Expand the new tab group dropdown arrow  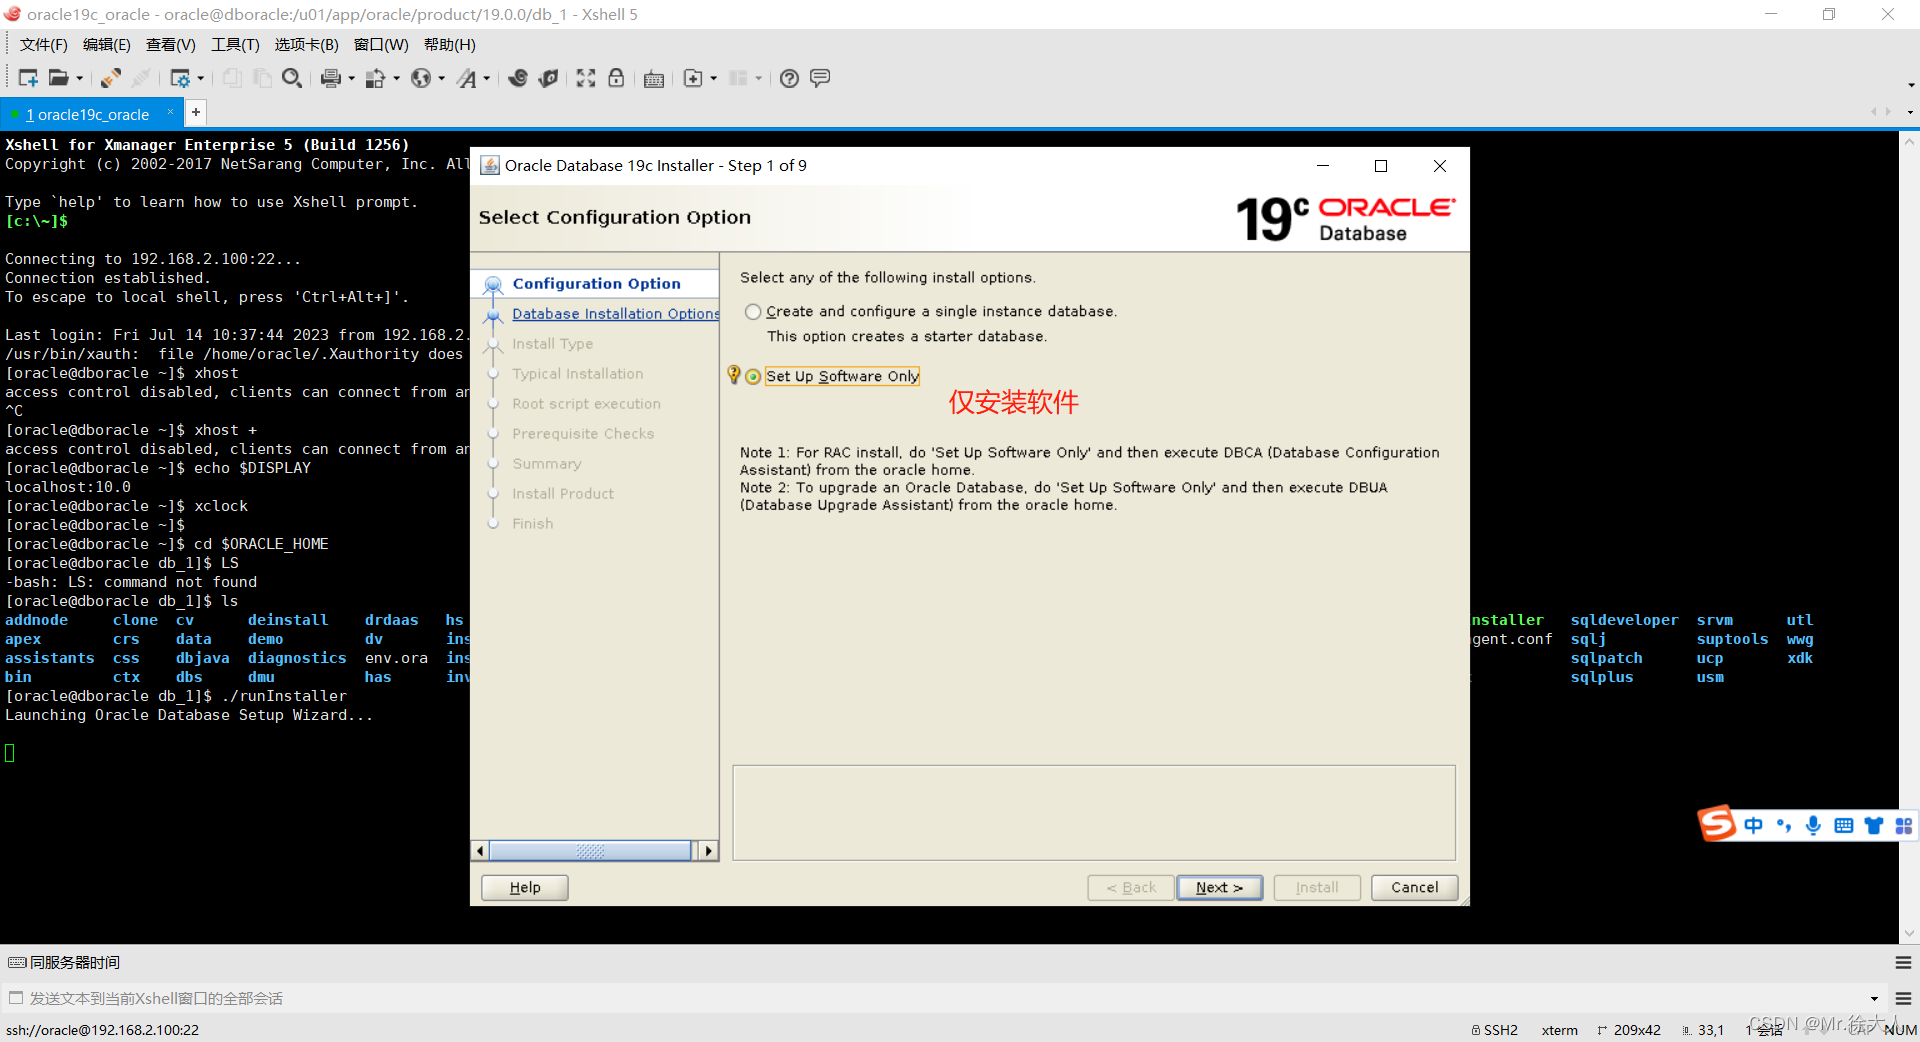coord(713,79)
